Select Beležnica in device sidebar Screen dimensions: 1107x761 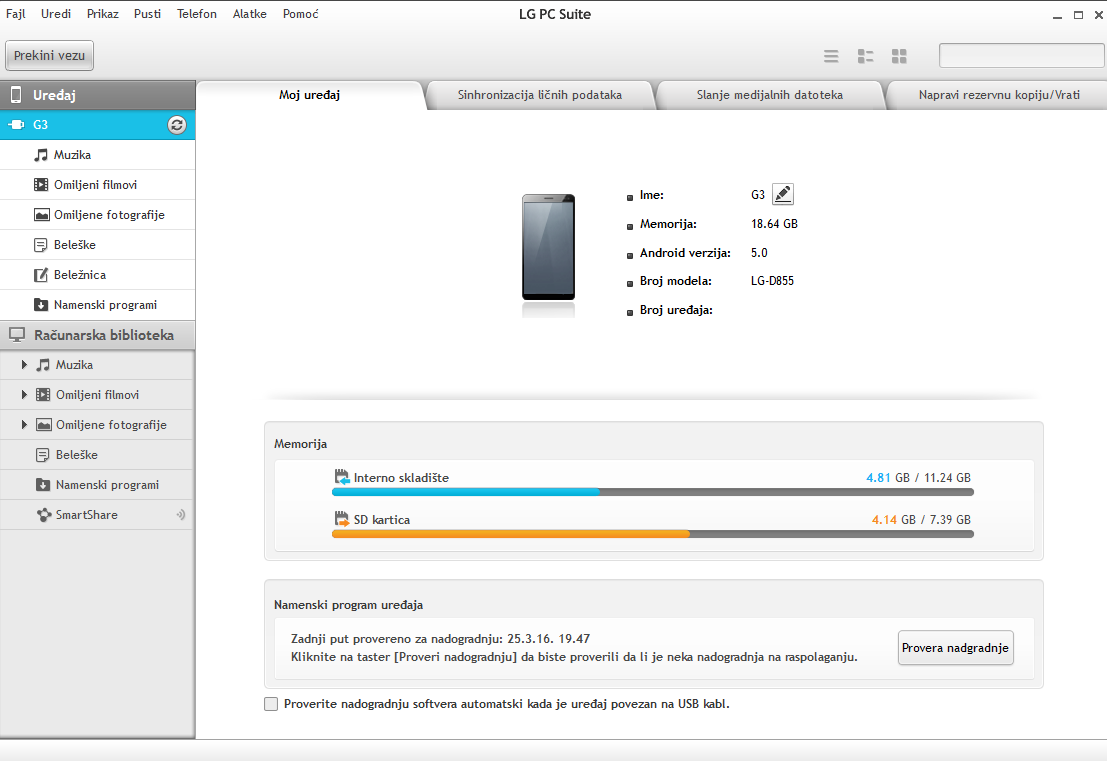(97, 275)
